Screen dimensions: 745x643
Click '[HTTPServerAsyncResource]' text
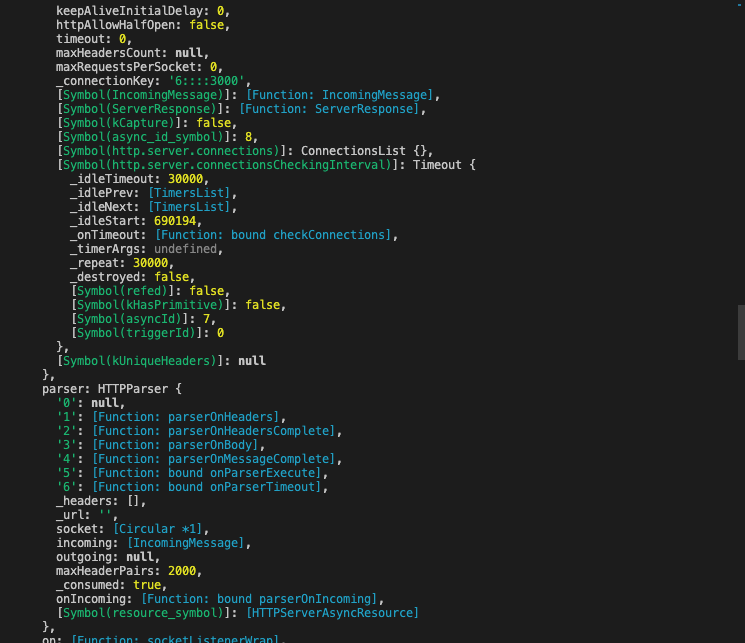(x=332, y=613)
